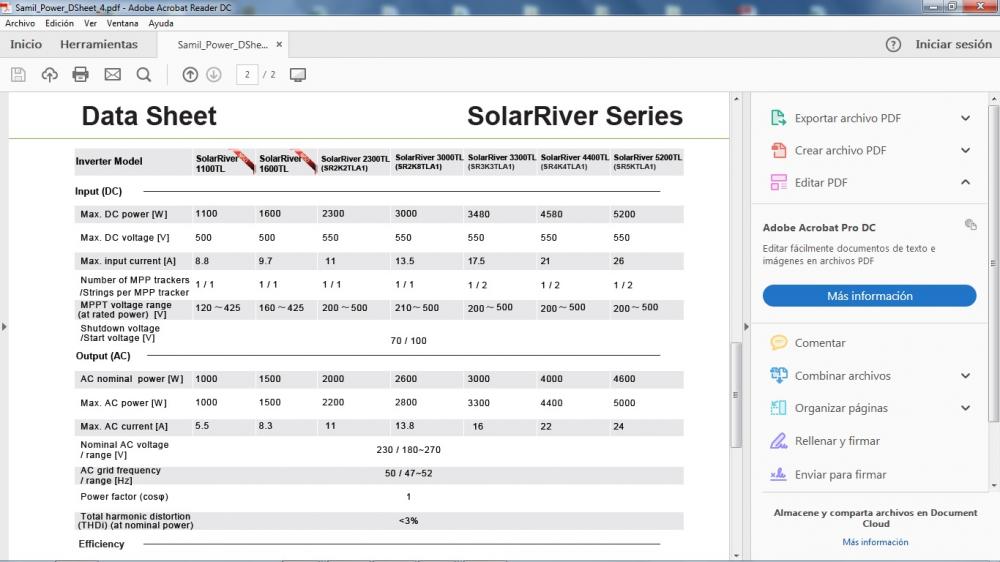The image size is (1000, 562).
Task: Click document vertical scrollbar thumb
Action: pos(736,396)
